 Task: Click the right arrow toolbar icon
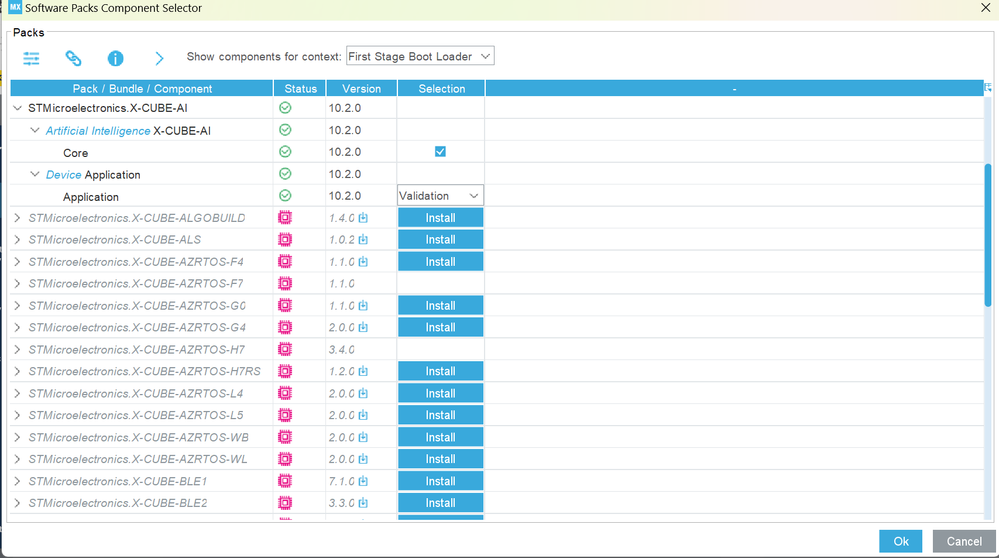[x=159, y=59]
